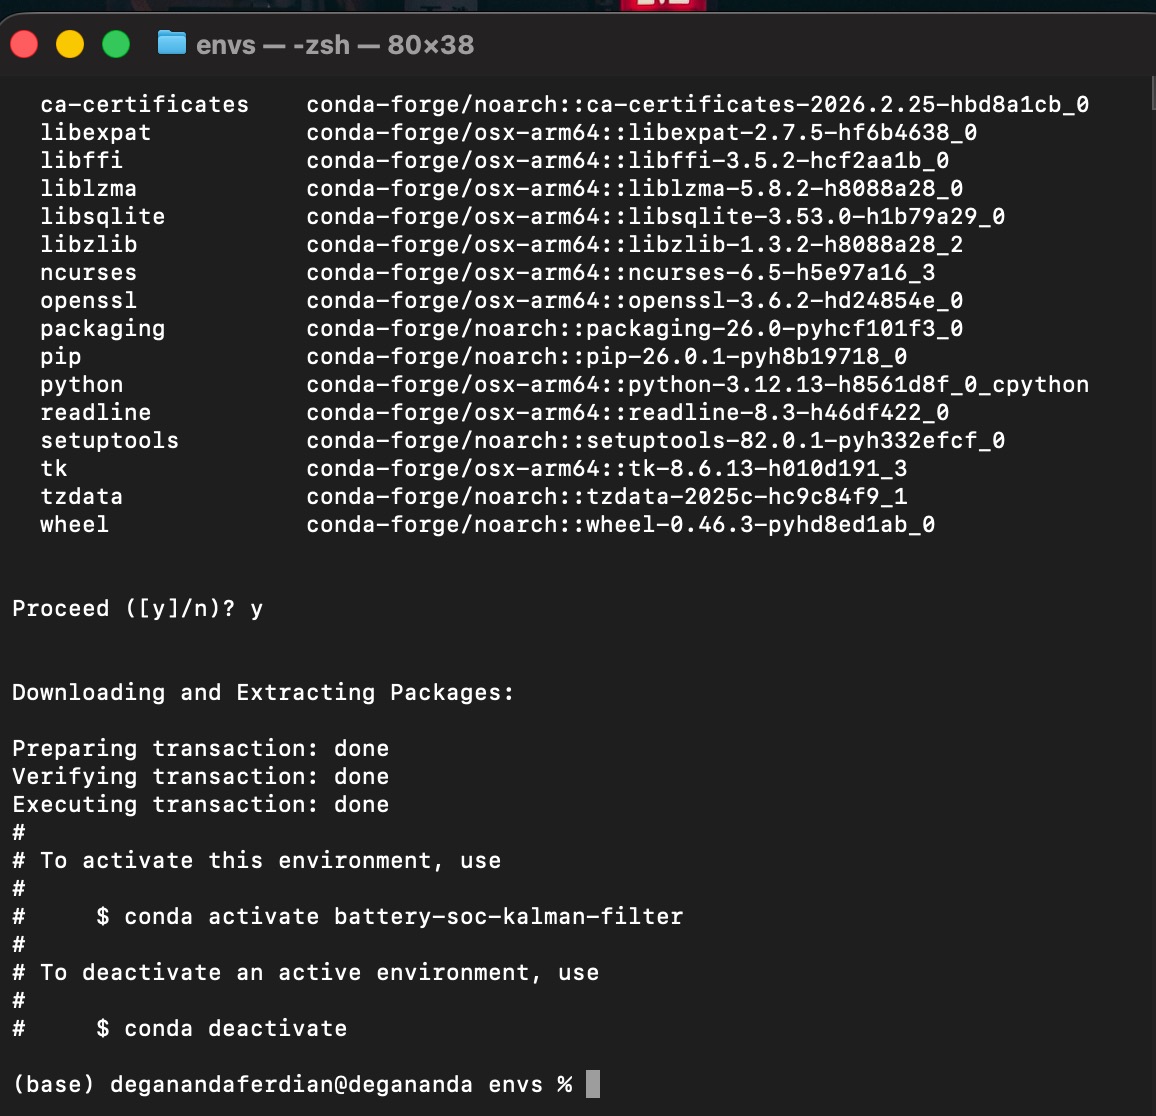Click the 'conda deactivate' command text
This screenshot has height=1116, width=1156.
pos(235,1028)
